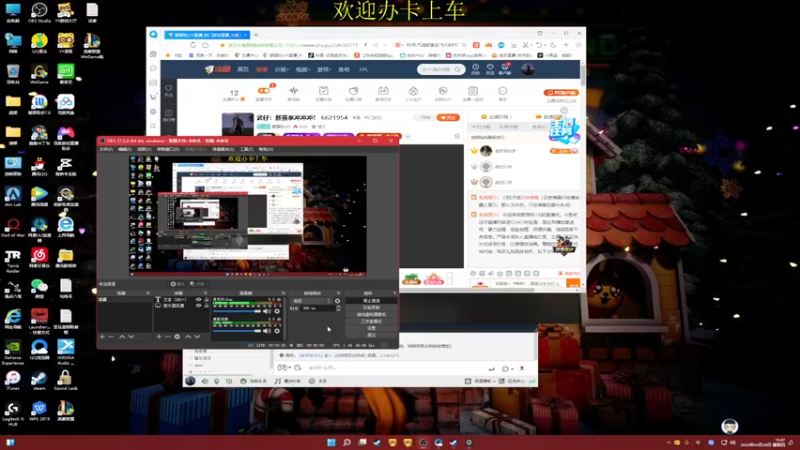
Task: Open the Help menu in OBS
Action: [266, 149]
